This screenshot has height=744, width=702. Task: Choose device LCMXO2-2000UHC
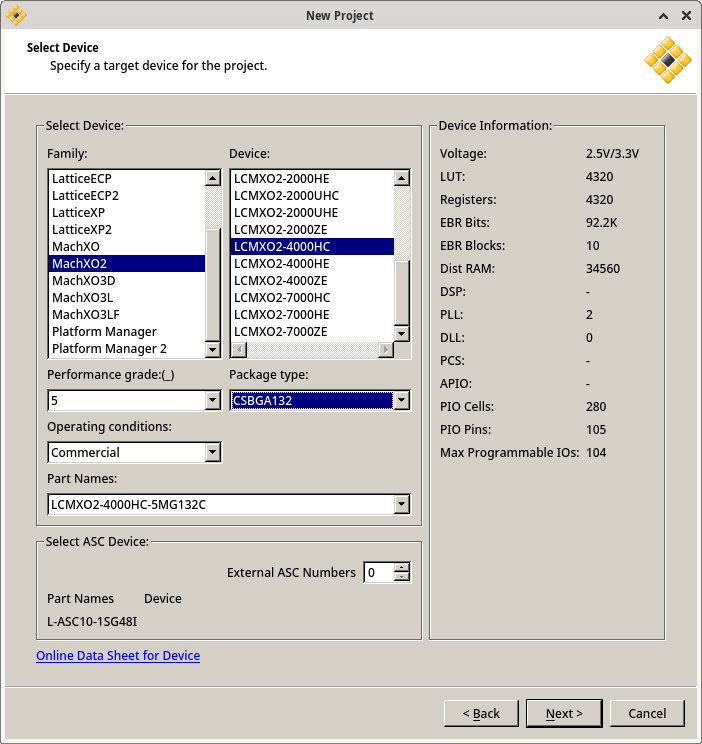312,195
